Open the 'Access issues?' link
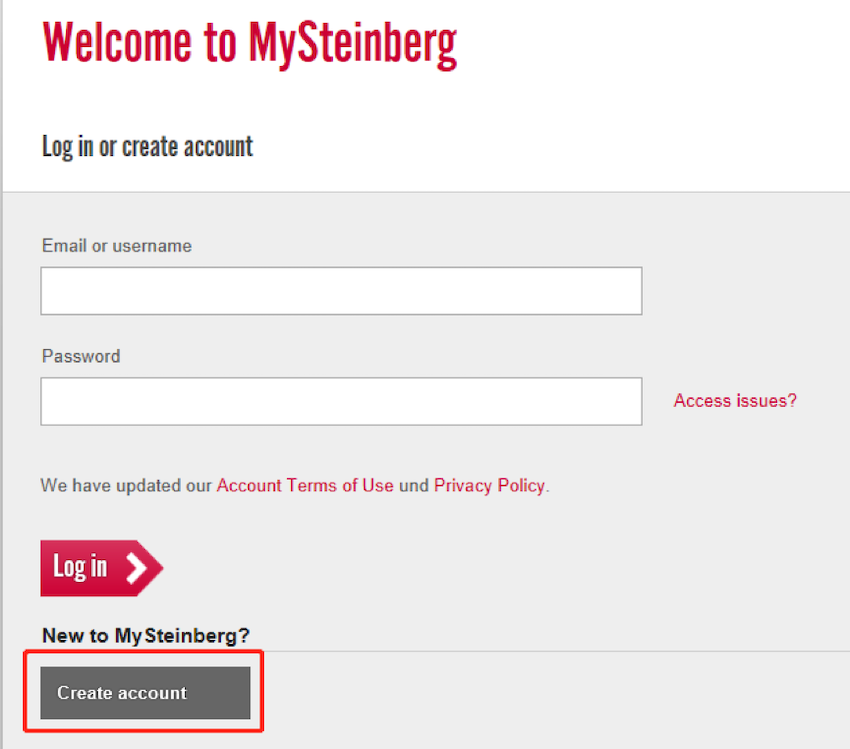This screenshot has width=850, height=749. point(735,401)
